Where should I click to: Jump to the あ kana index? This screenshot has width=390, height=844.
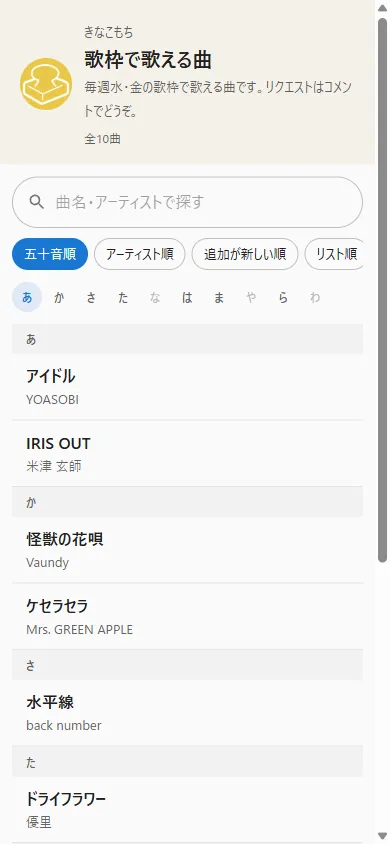(27, 298)
